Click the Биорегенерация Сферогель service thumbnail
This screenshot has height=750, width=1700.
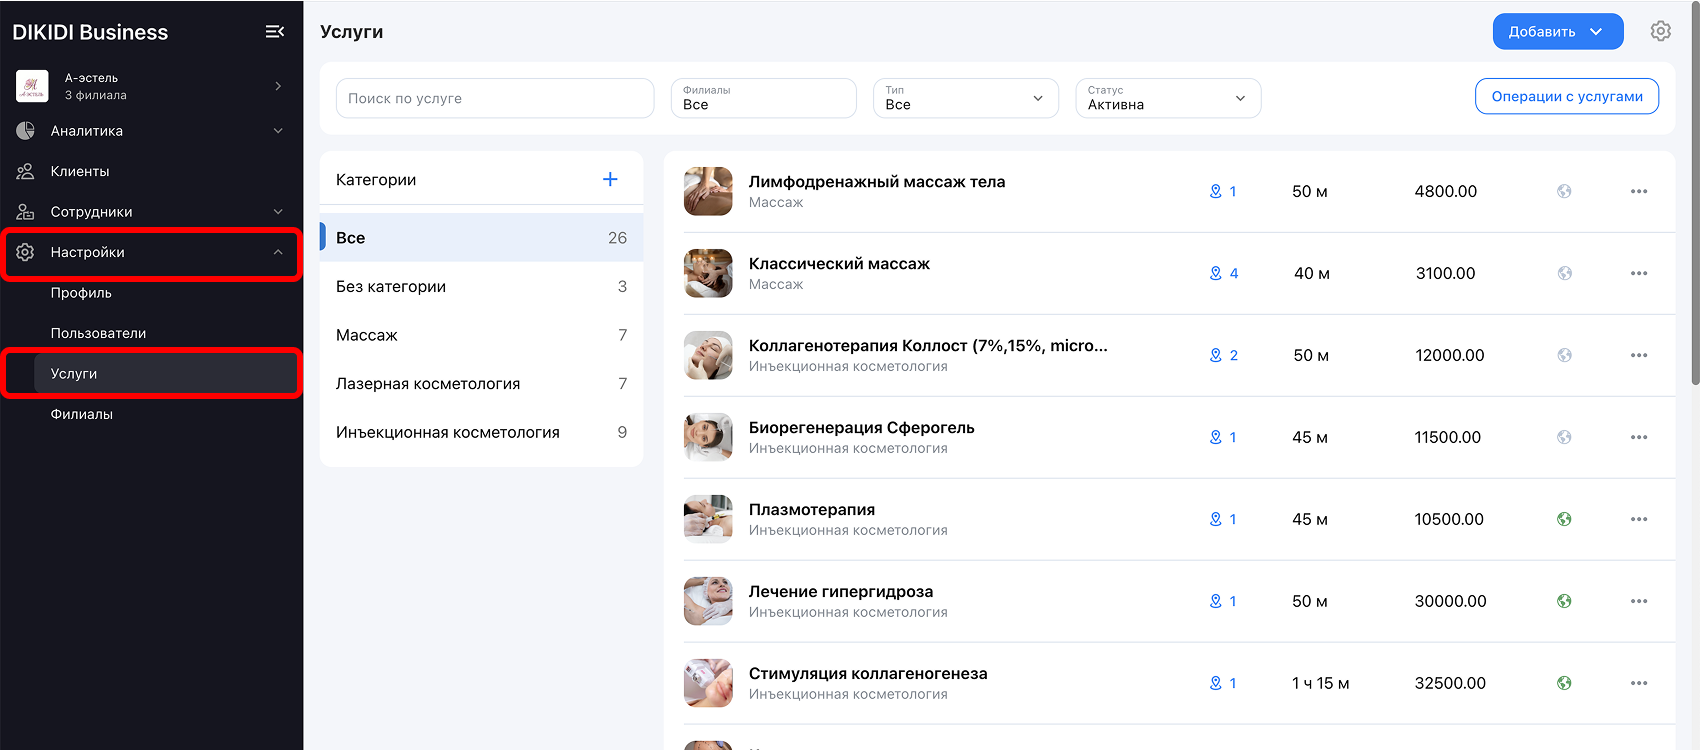click(x=708, y=437)
